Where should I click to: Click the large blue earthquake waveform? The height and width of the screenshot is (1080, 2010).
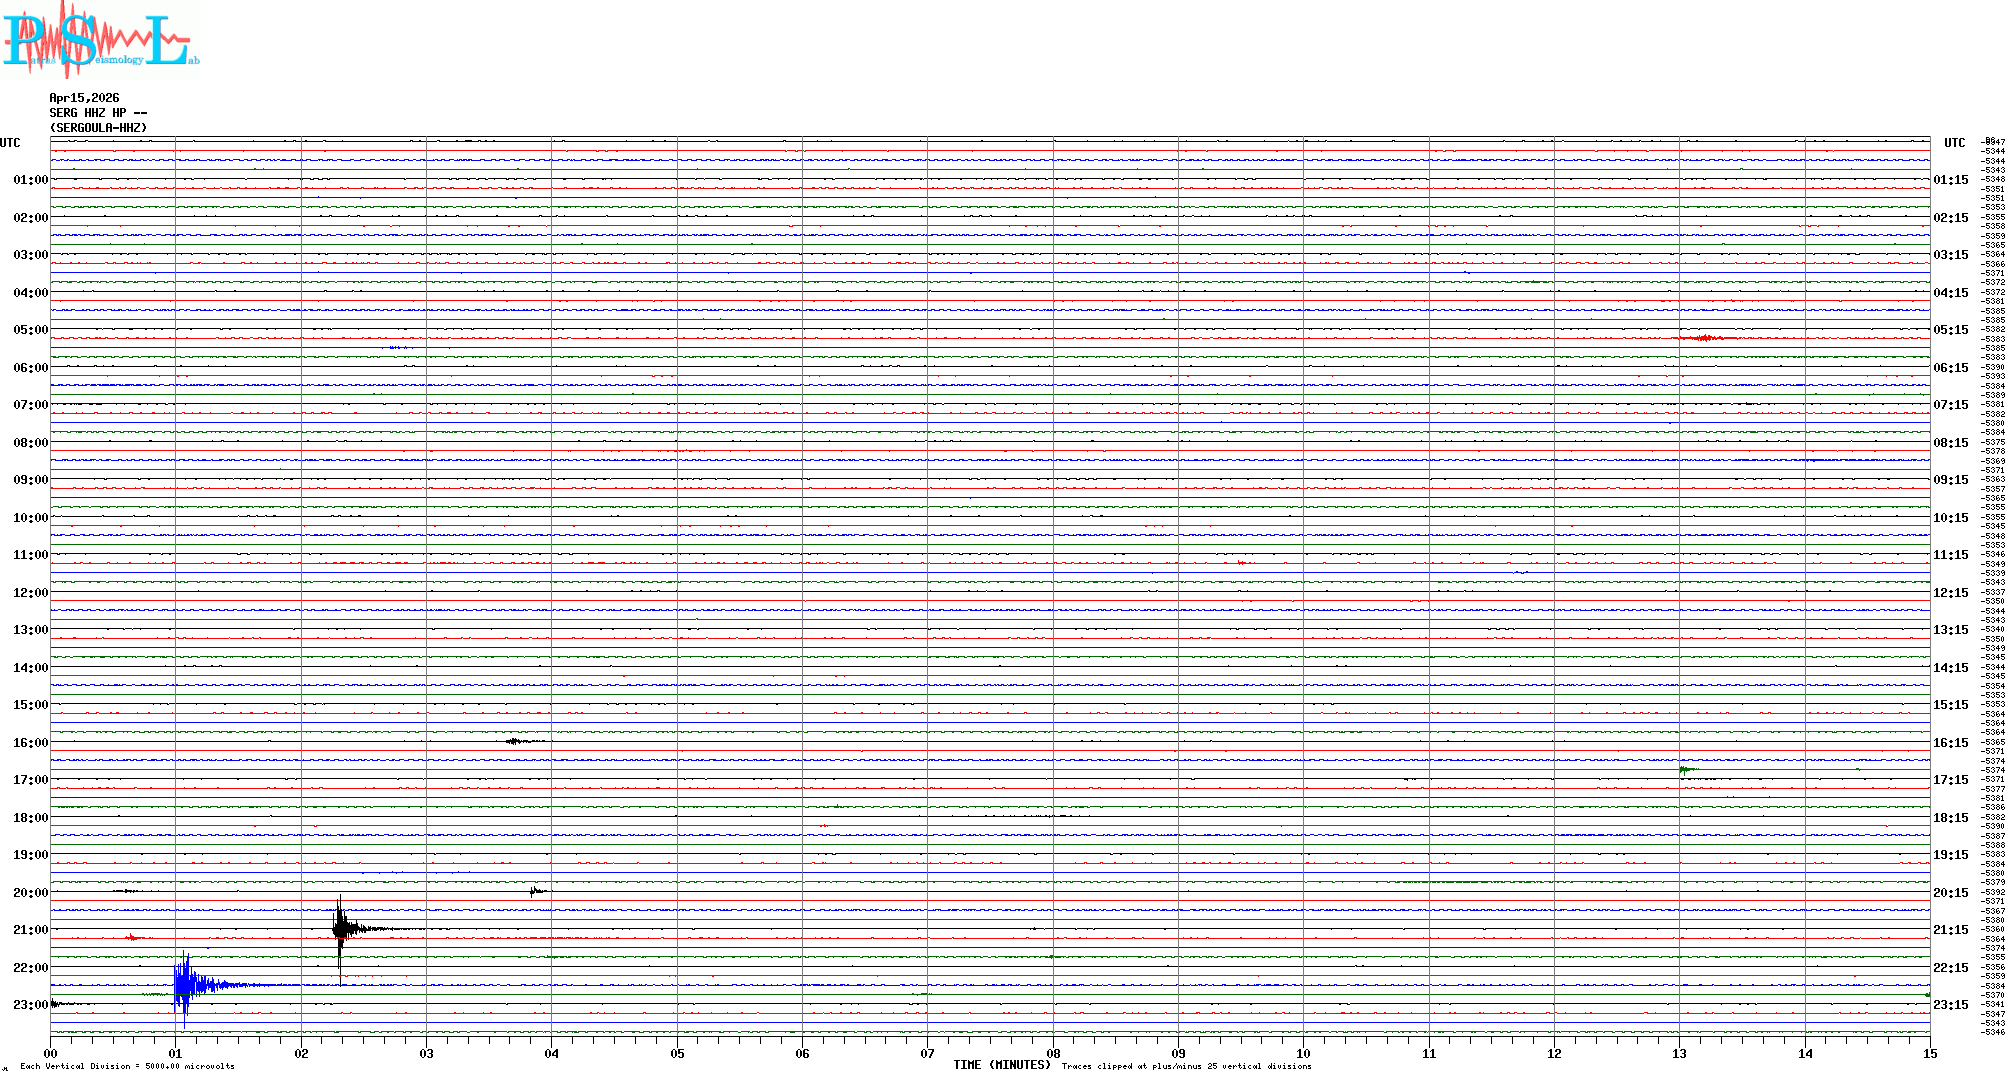(x=186, y=985)
